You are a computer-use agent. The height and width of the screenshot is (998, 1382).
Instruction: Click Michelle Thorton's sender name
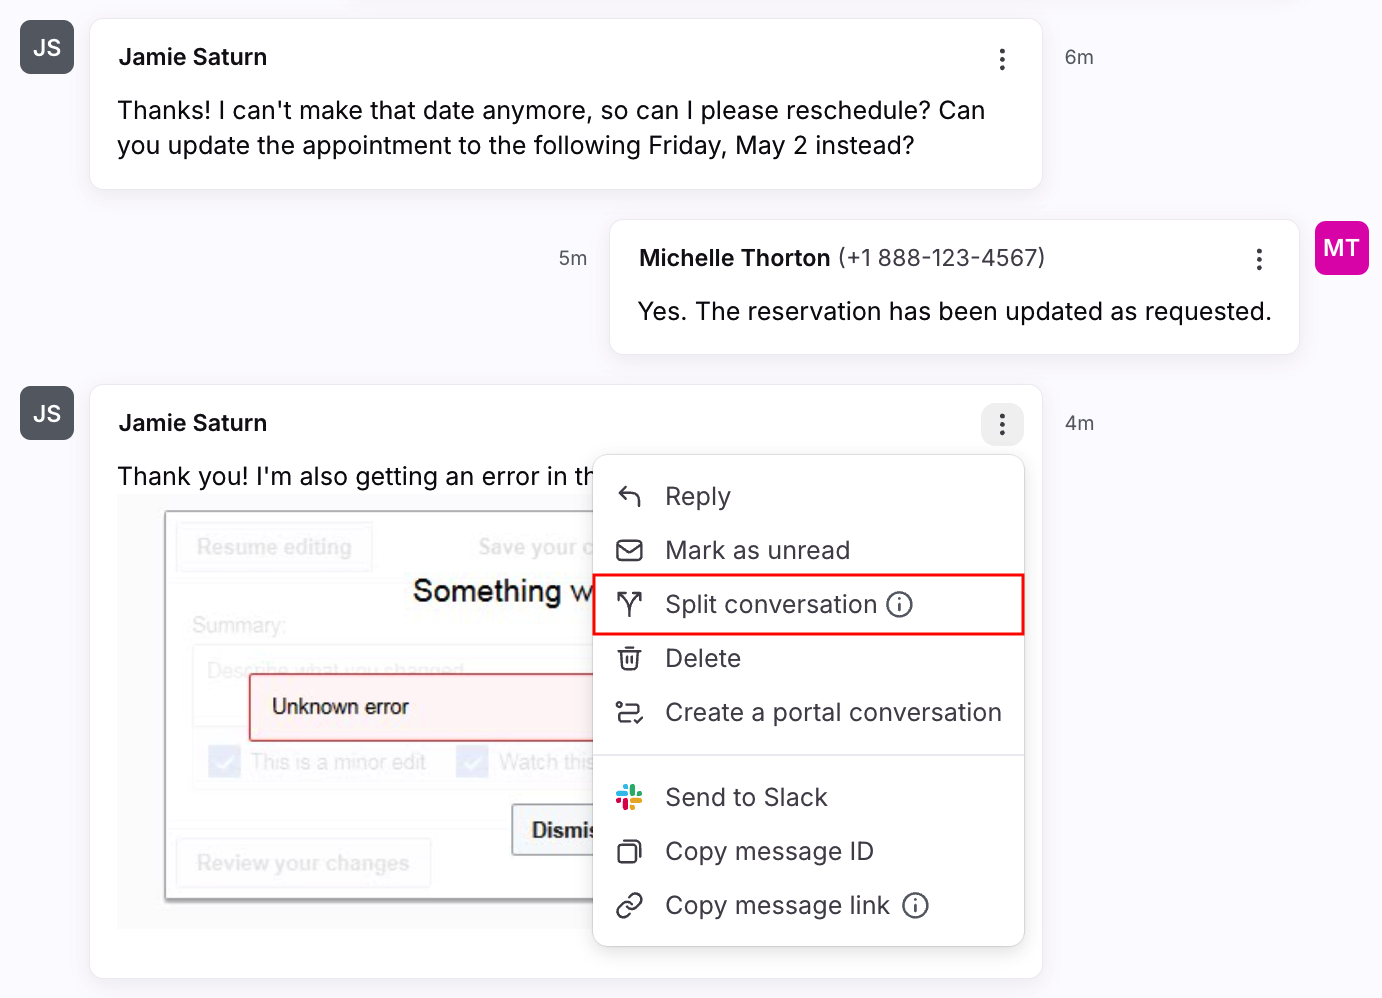click(x=734, y=258)
